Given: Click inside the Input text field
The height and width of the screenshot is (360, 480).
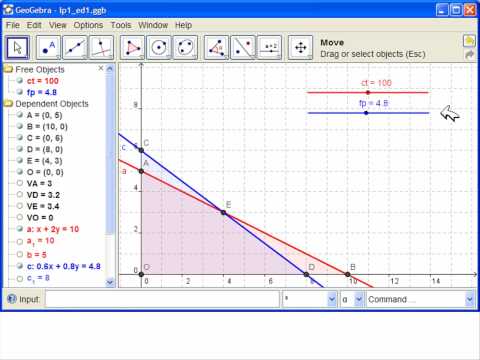Looking at the screenshot, I should point(162,299).
